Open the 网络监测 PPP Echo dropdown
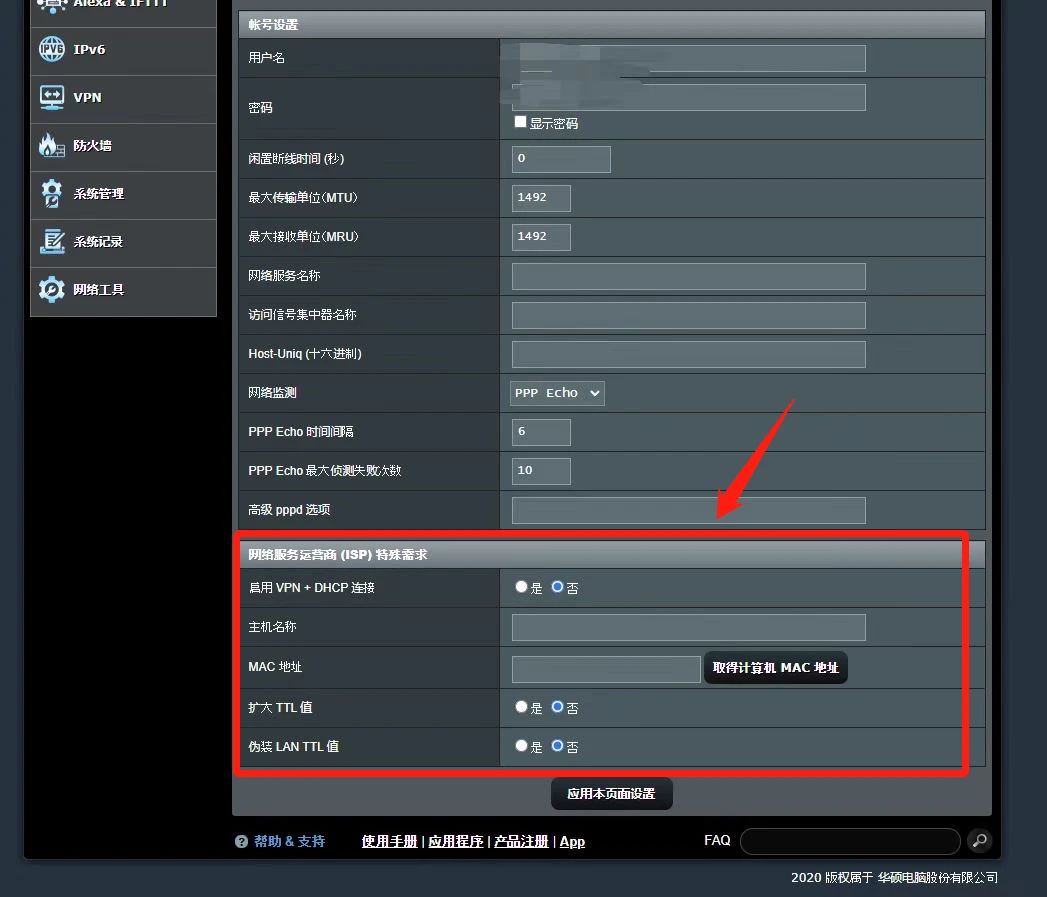The height and width of the screenshot is (897, 1047). tap(558, 393)
